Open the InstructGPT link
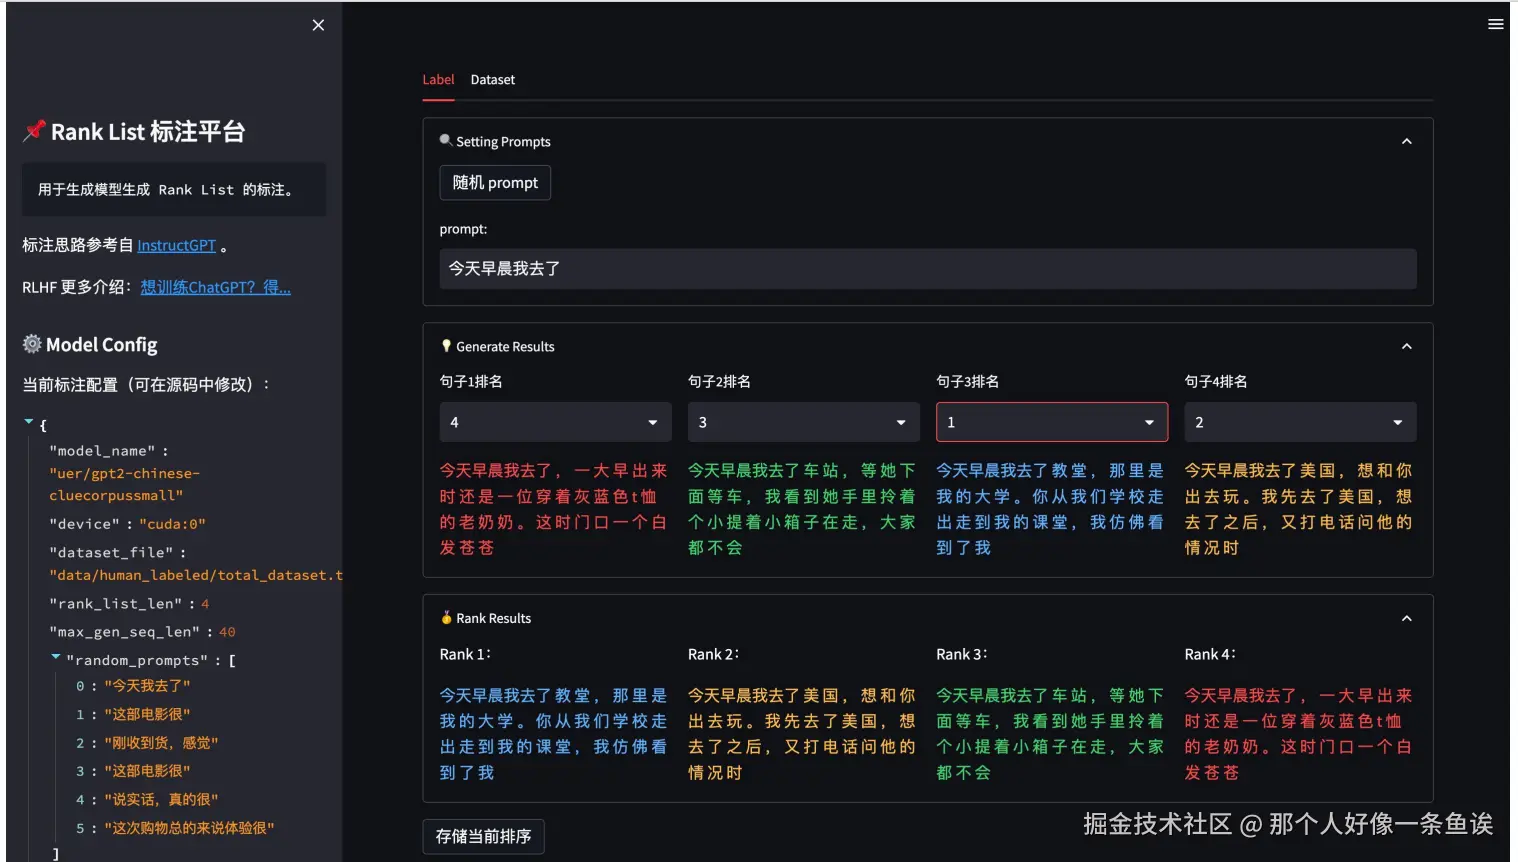The width and height of the screenshot is (1518, 862). (x=177, y=245)
